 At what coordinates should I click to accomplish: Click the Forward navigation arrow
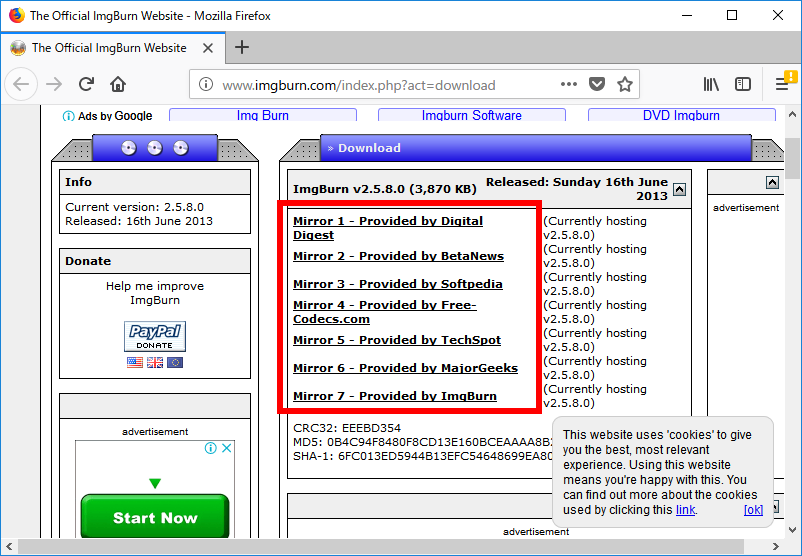click(54, 84)
